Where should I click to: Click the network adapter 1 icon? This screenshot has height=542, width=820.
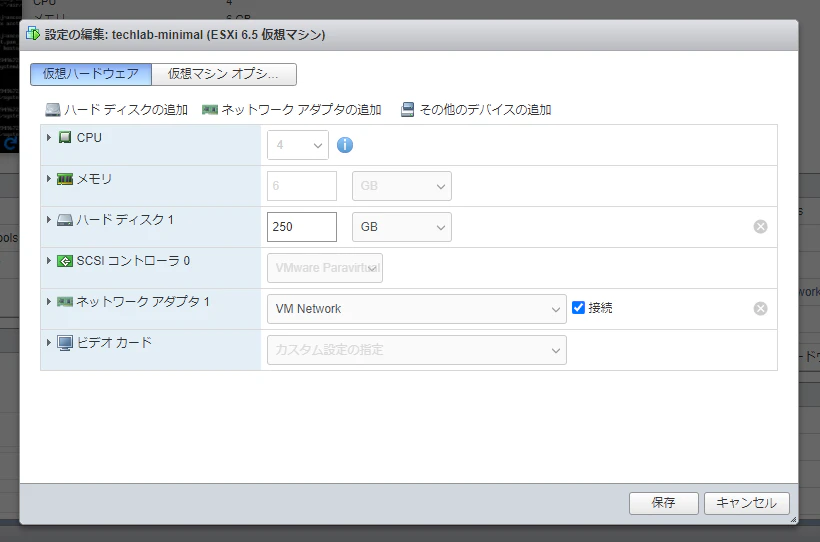[x=65, y=302]
